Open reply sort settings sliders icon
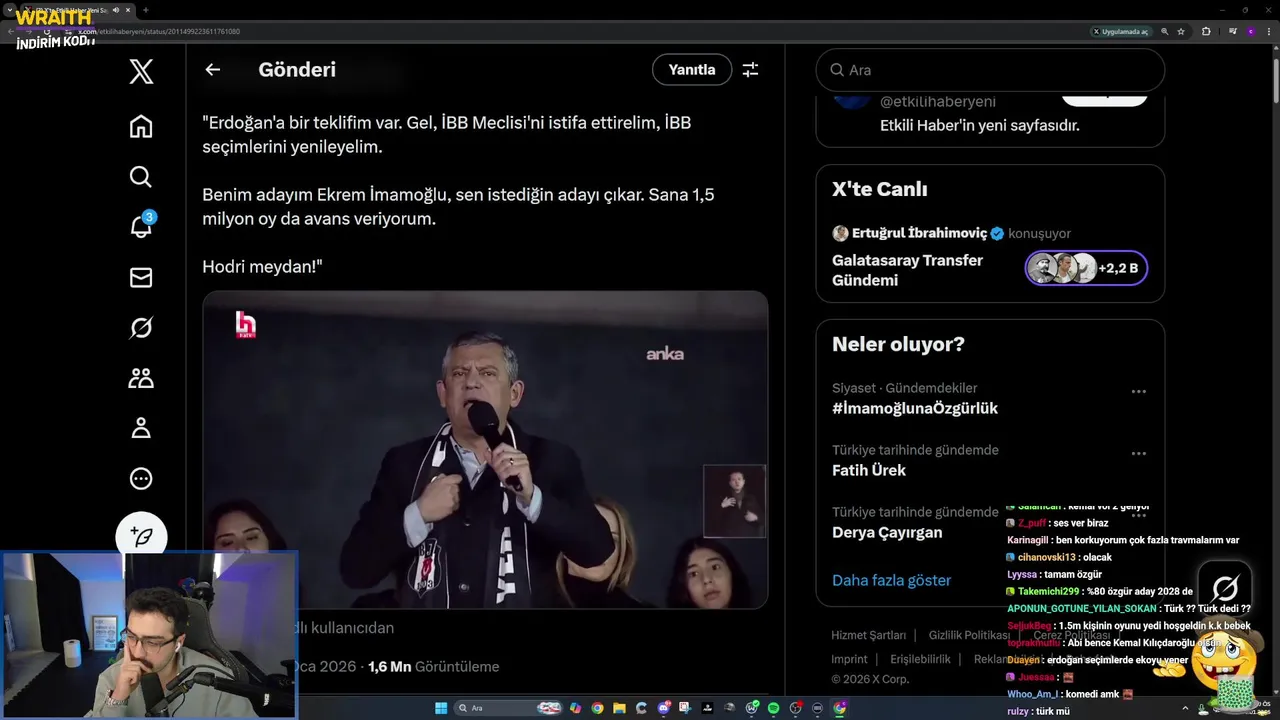 click(x=750, y=70)
